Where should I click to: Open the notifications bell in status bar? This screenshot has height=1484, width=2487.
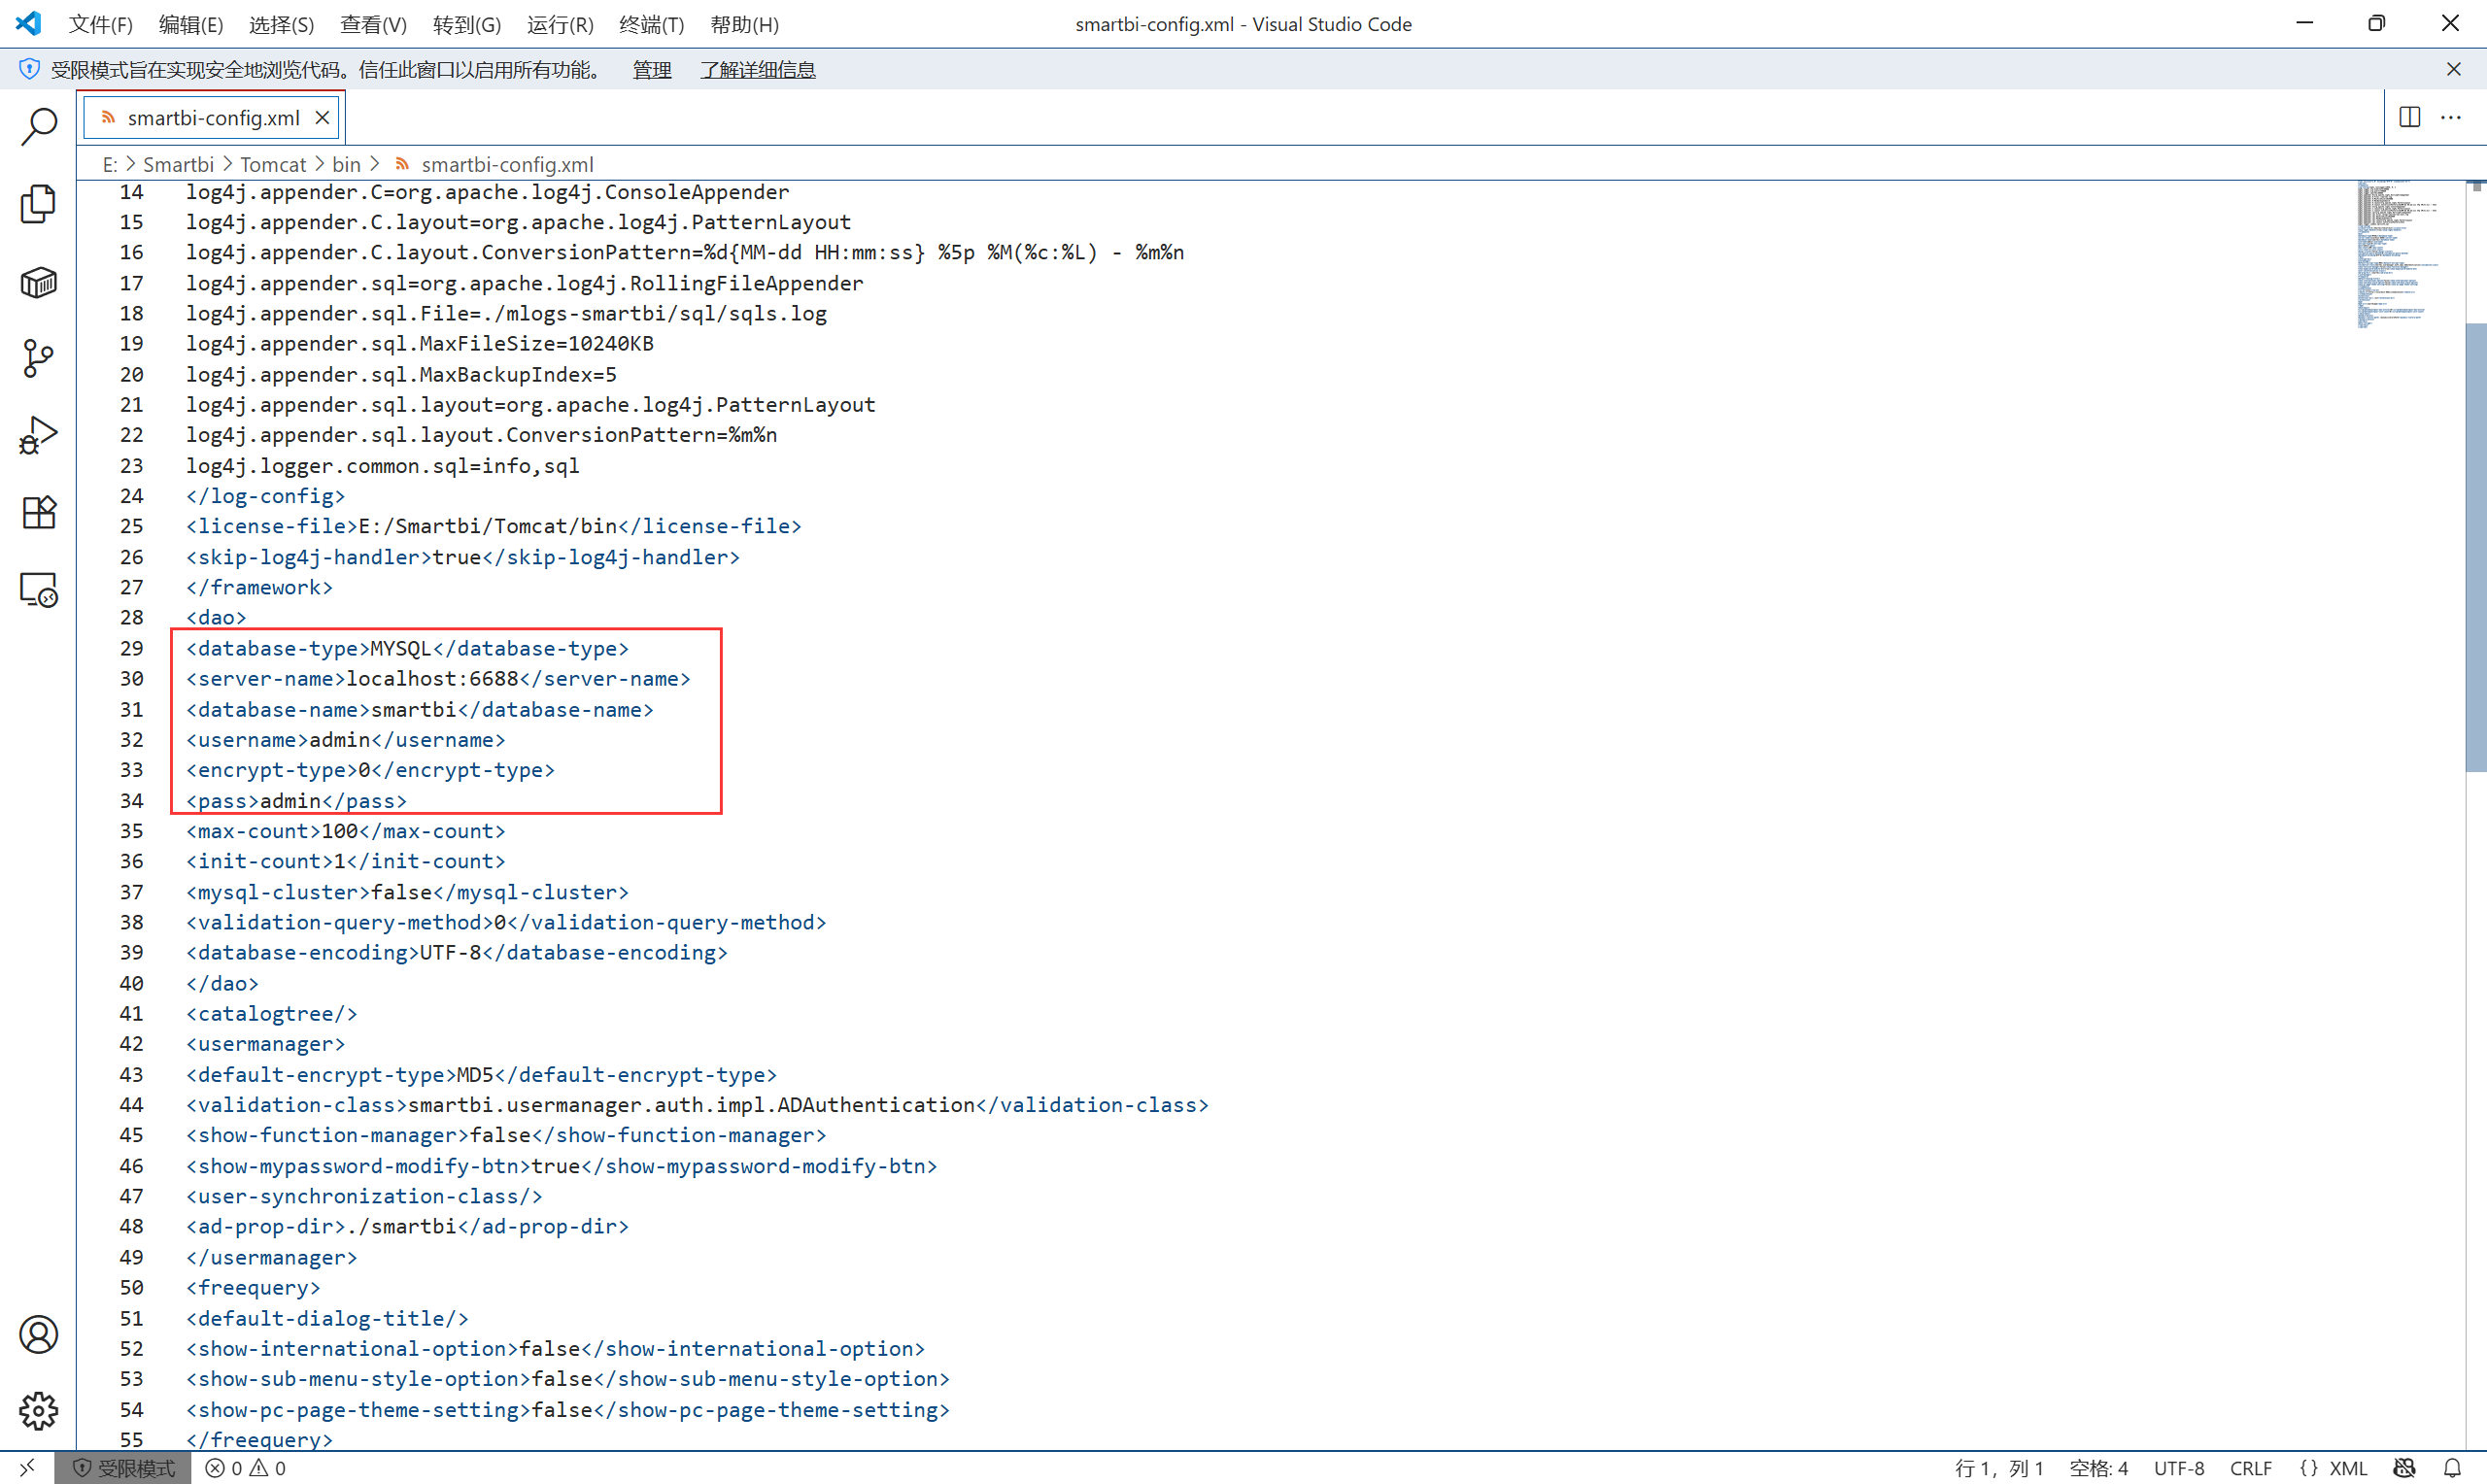[2452, 1468]
